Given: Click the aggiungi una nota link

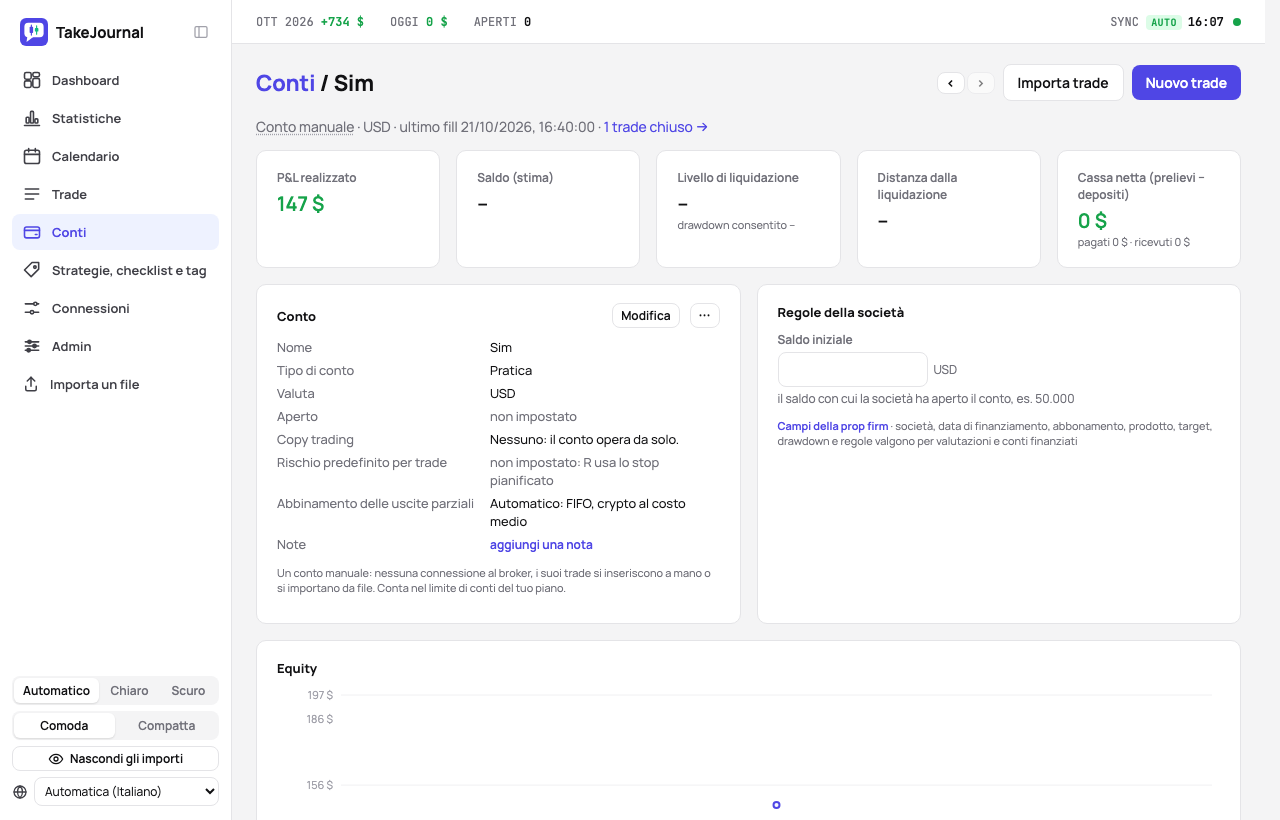Looking at the screenshot, I should [x=541, y=545].
